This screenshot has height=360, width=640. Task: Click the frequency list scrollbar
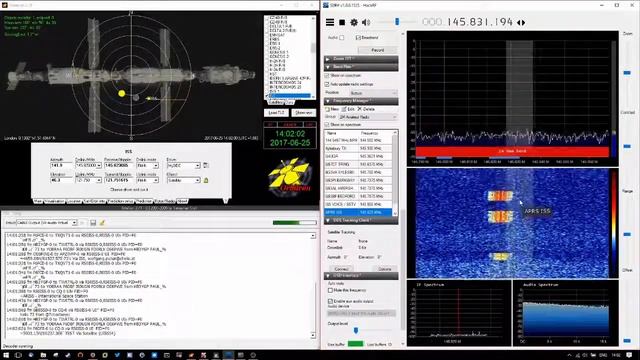[395, 173]
